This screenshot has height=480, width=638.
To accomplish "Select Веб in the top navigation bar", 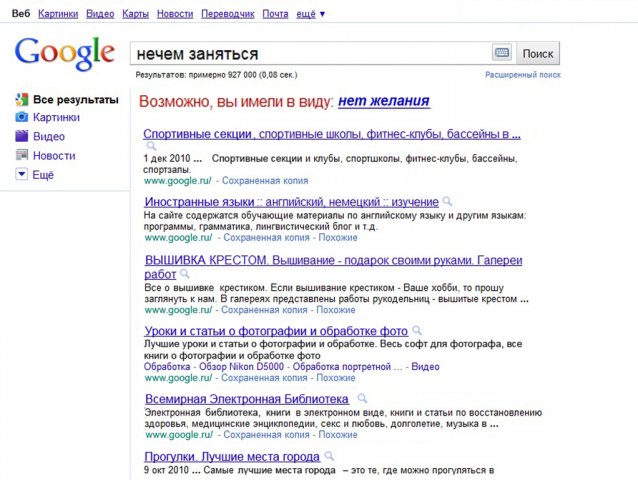I will pos(21,14).
